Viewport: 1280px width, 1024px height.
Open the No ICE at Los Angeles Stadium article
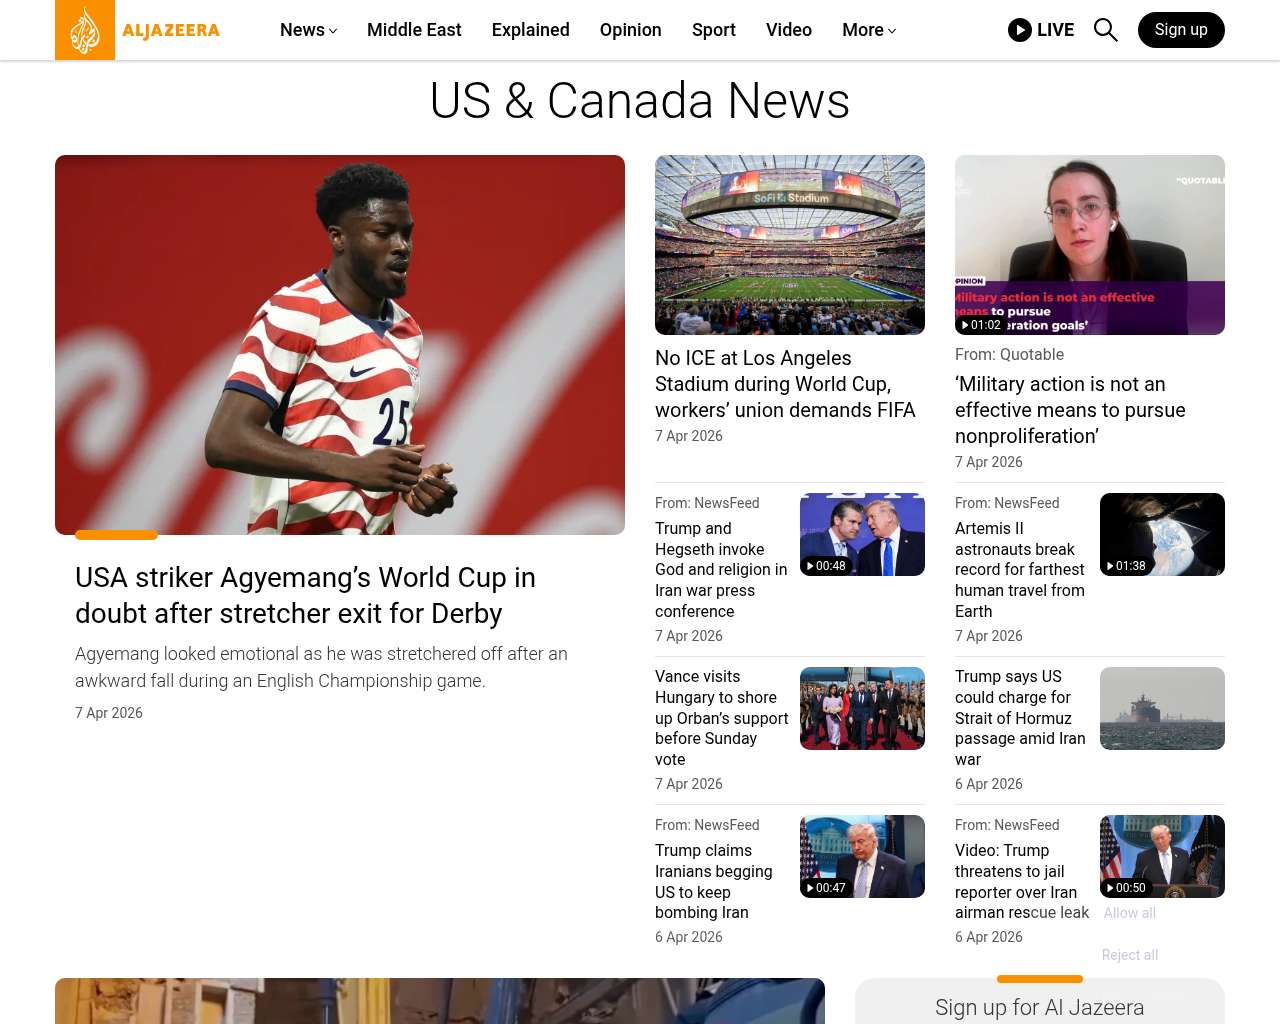[785, 384]
